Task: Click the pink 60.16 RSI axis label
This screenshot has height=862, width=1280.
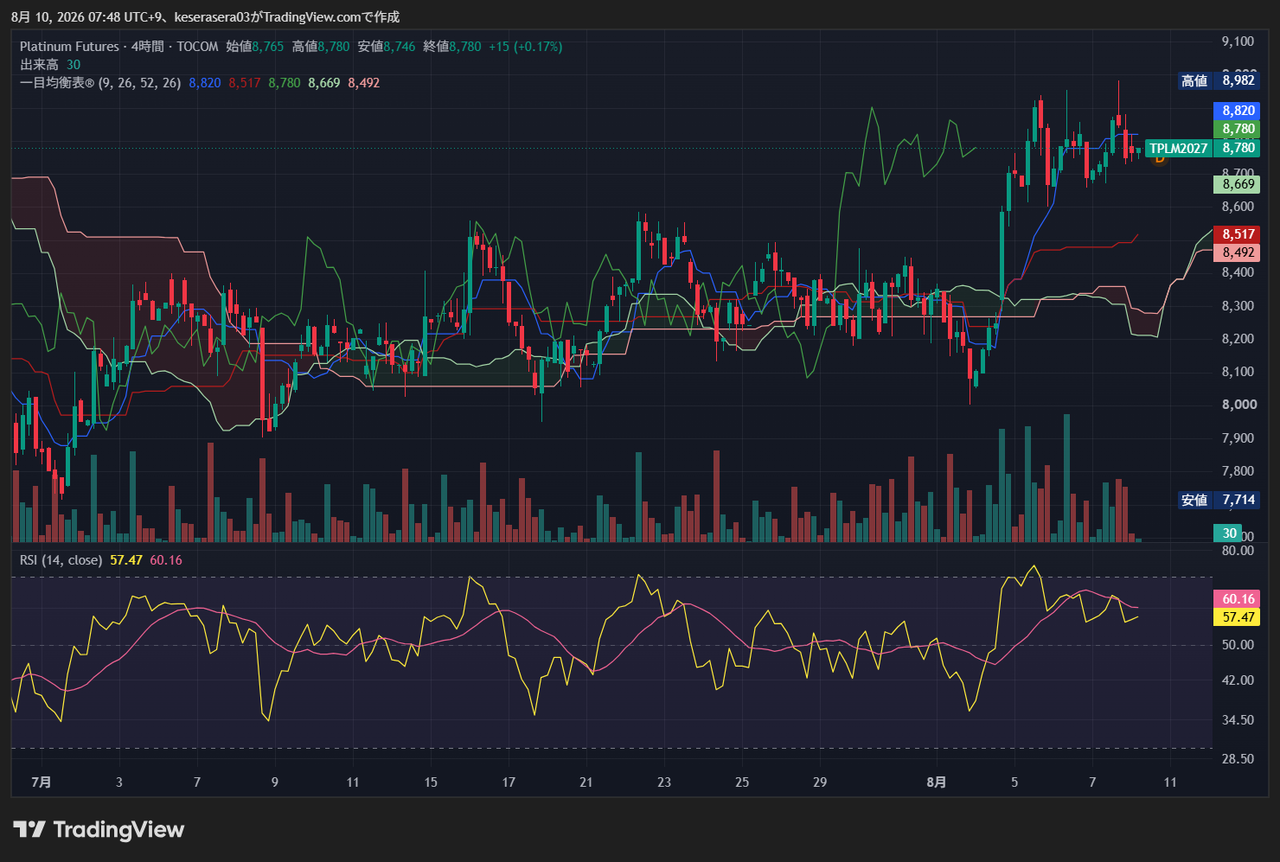Action: click(x=1238, y=599)
